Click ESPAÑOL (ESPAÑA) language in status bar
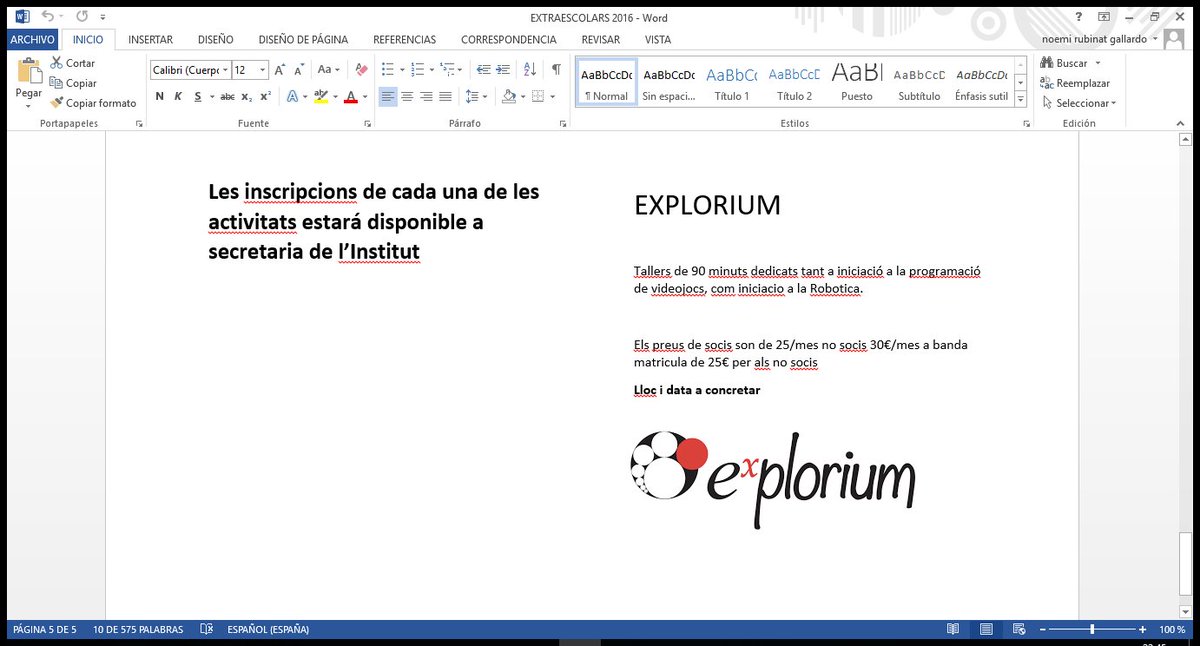1200x646 pixels. [x=268, y=630]
